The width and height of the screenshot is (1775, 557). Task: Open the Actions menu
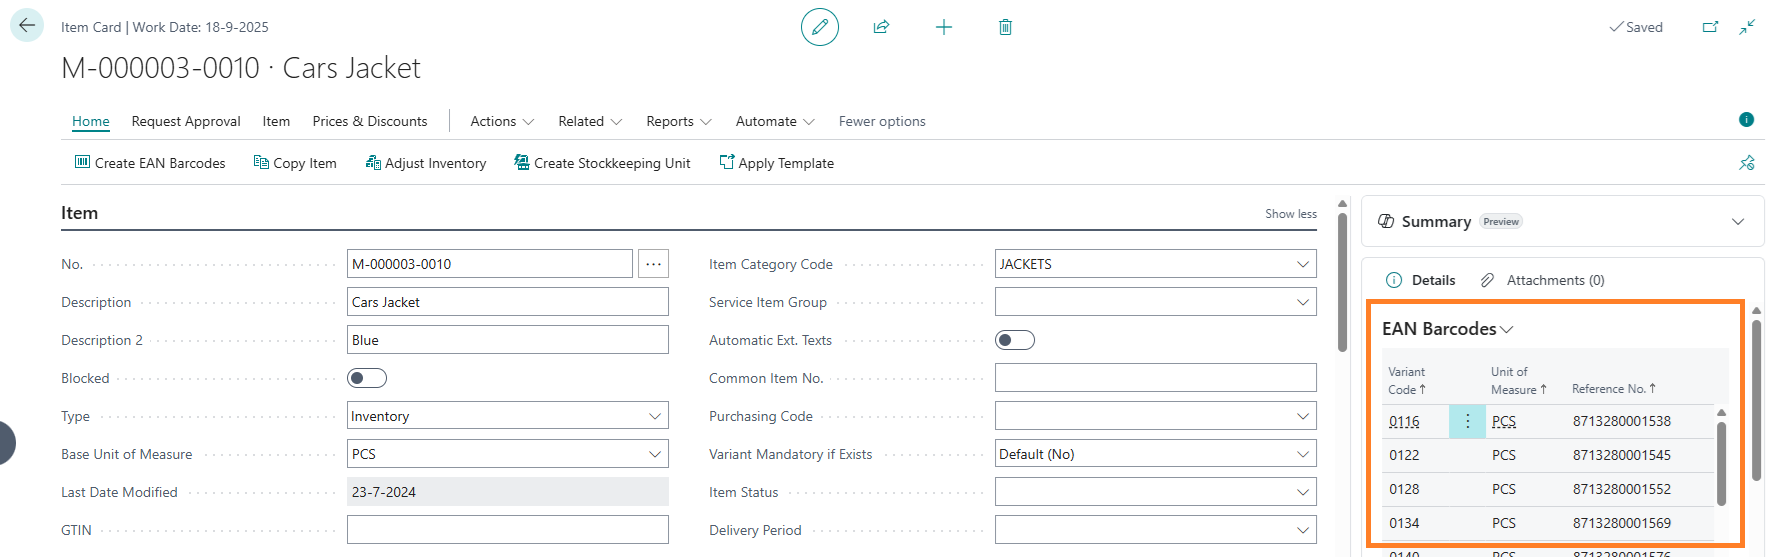click(x=502, y=121)
